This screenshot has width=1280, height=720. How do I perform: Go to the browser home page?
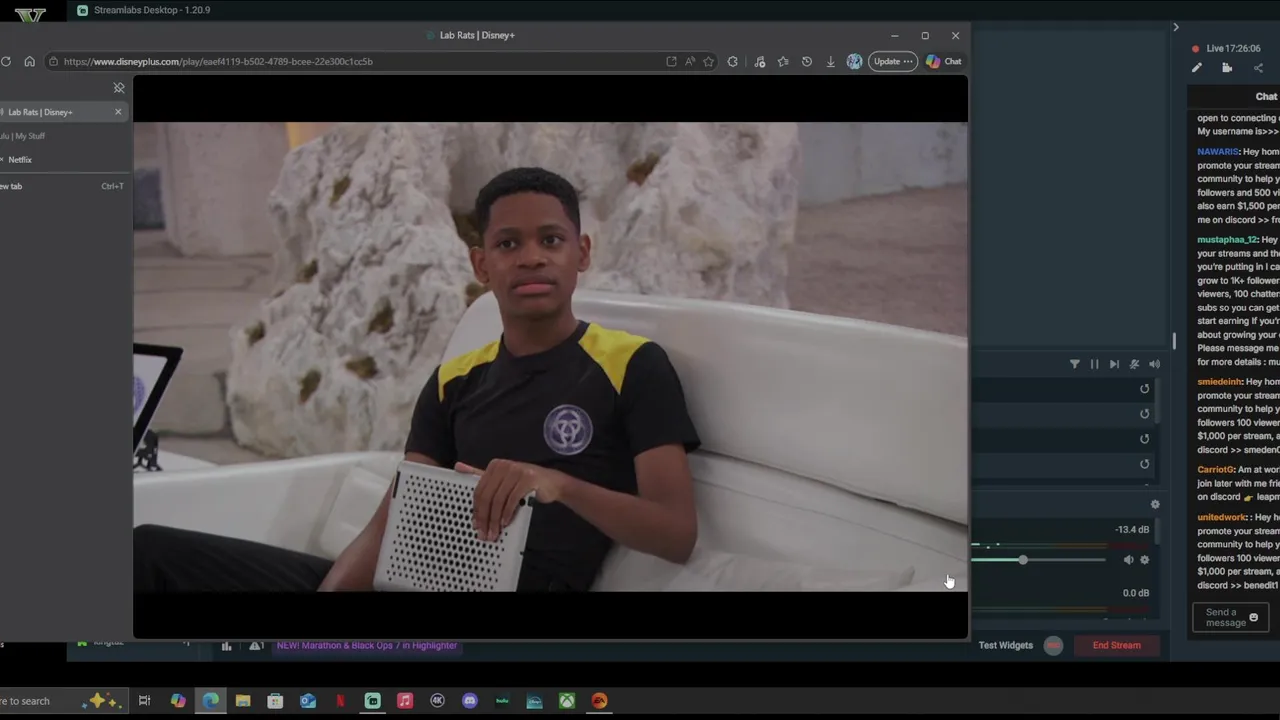(29, 61)
